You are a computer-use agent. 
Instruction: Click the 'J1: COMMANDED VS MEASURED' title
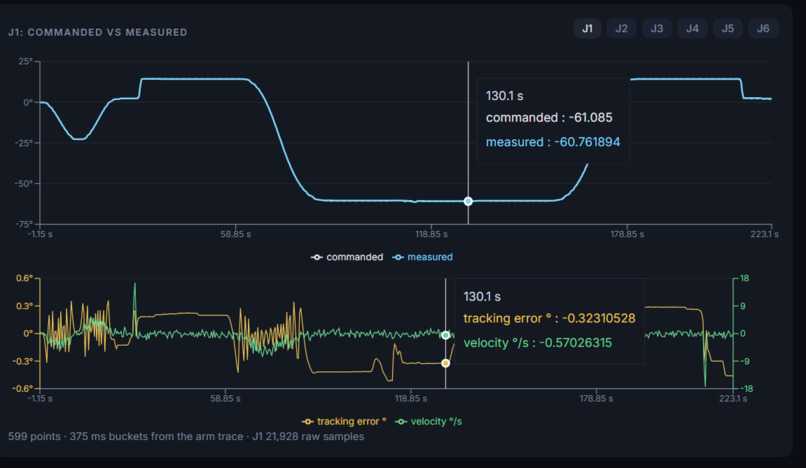(x=98, y=32)
